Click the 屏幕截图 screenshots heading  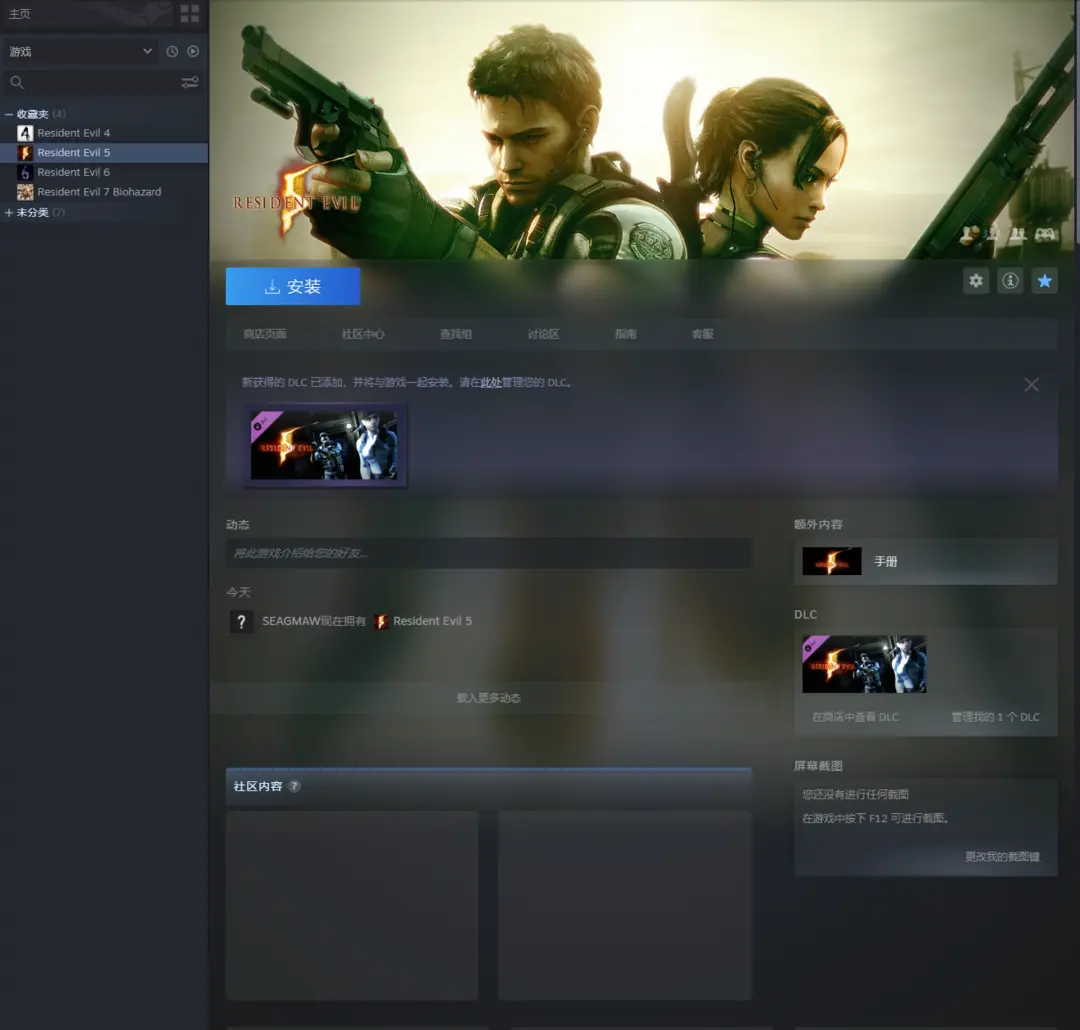coord(818,766)
